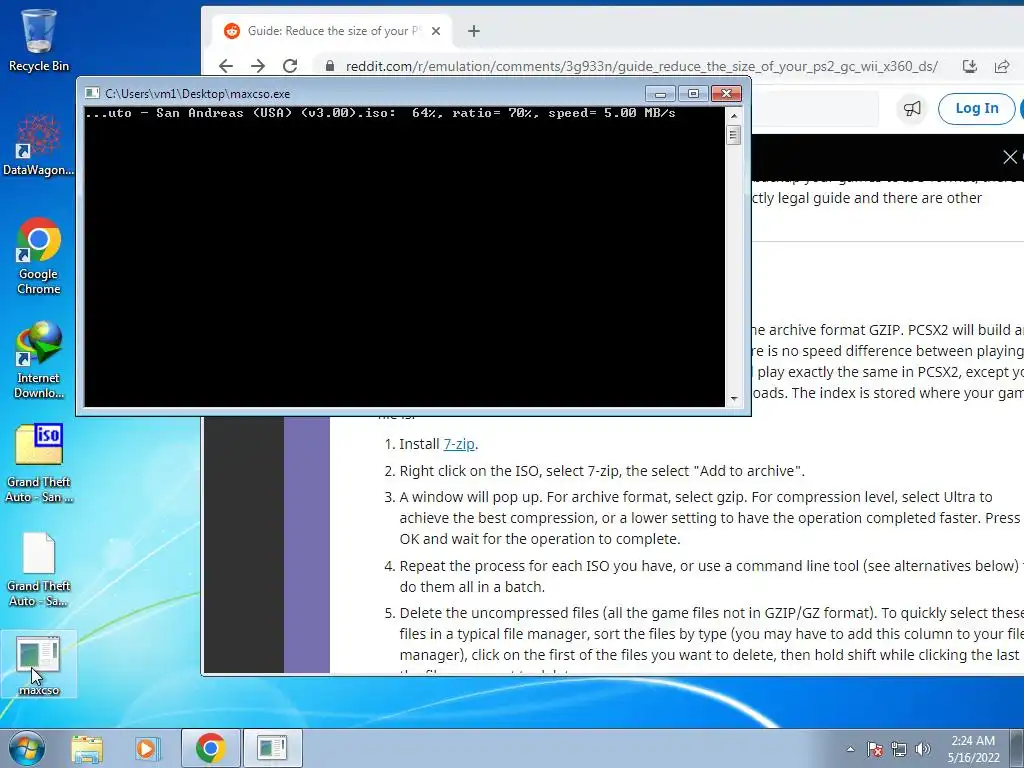Click the Reddit Log In button

(976, 108)
